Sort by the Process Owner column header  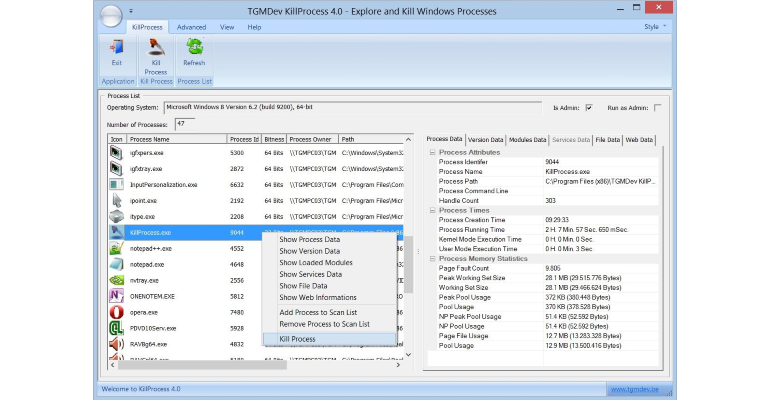312,139
